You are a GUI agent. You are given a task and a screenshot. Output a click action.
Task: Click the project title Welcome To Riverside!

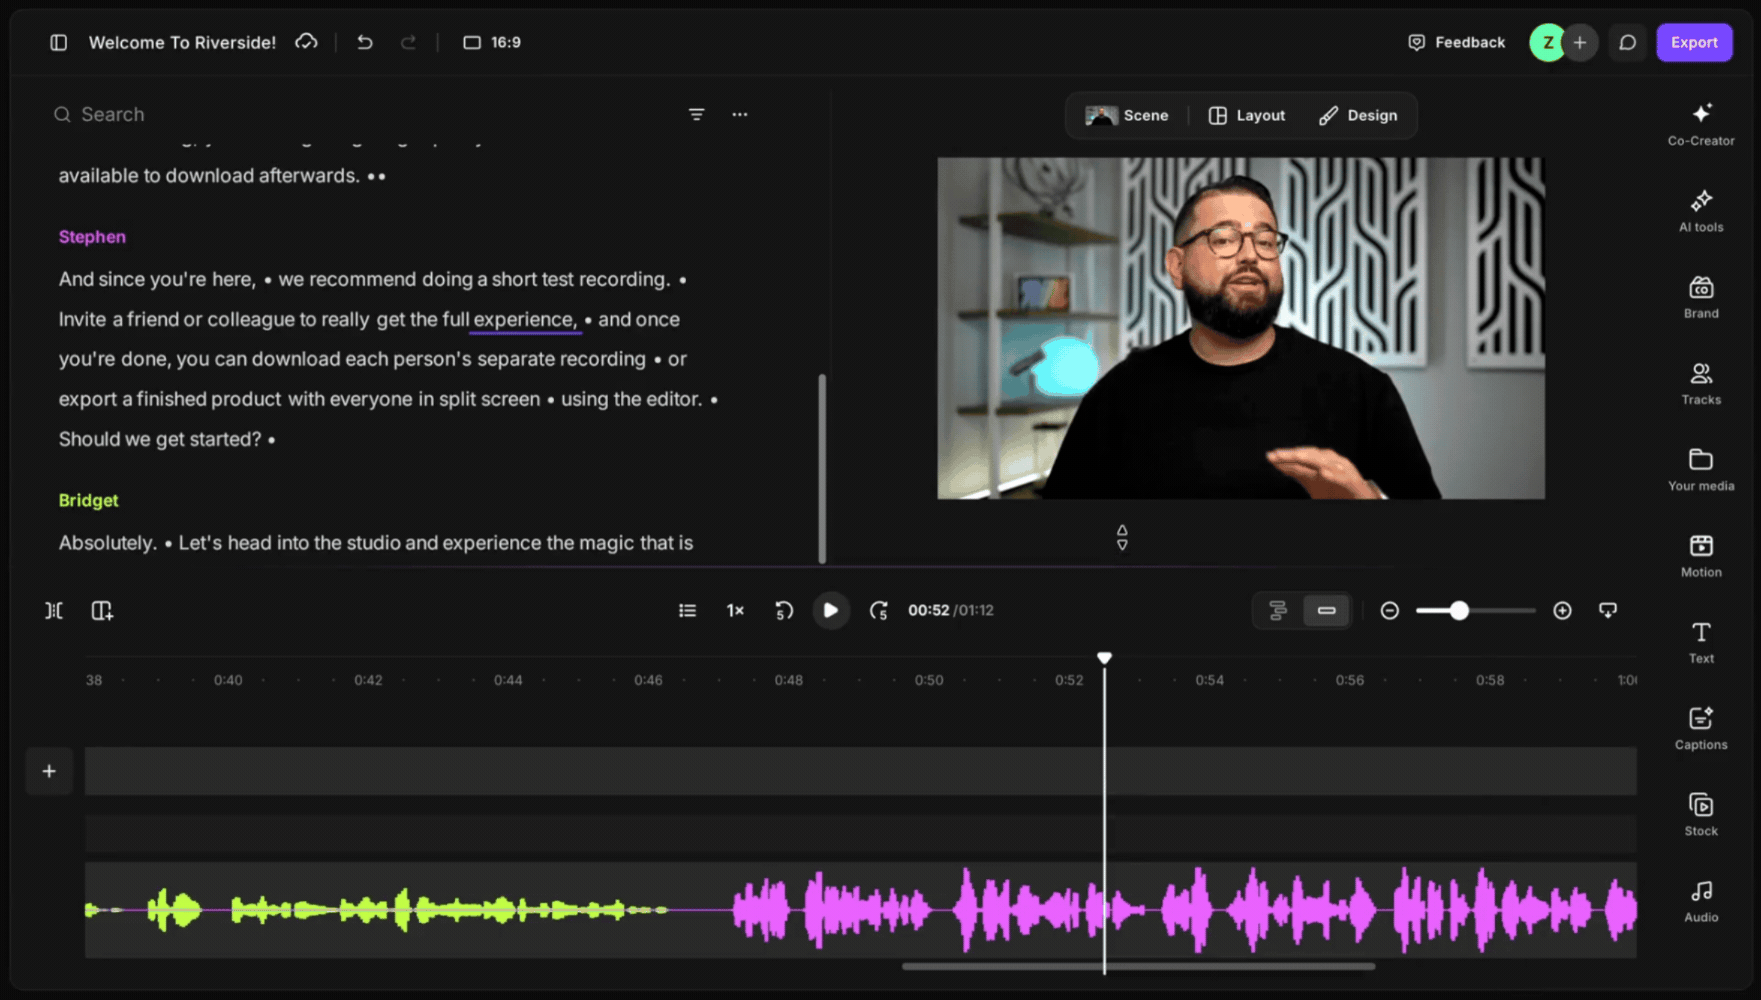click(x=182, y=42)
